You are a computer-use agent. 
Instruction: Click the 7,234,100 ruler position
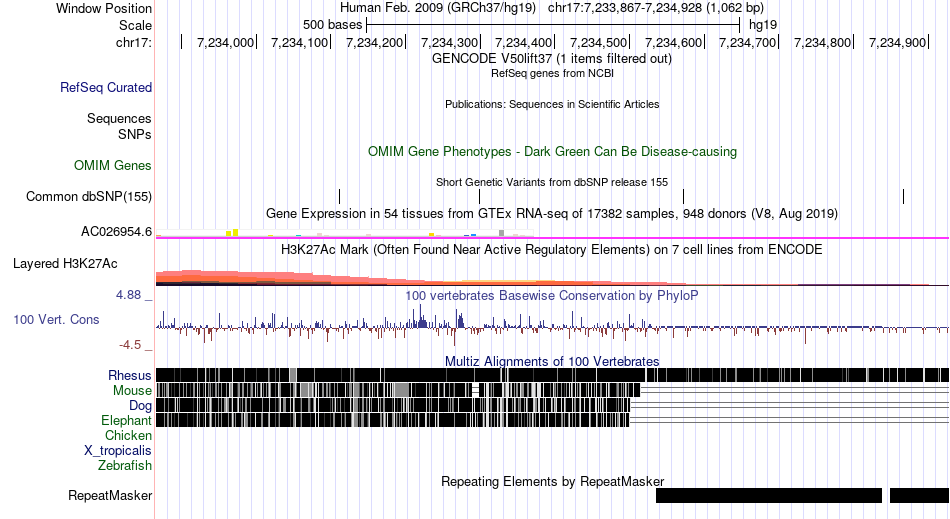pyautogui.click(x=300, y=42)
